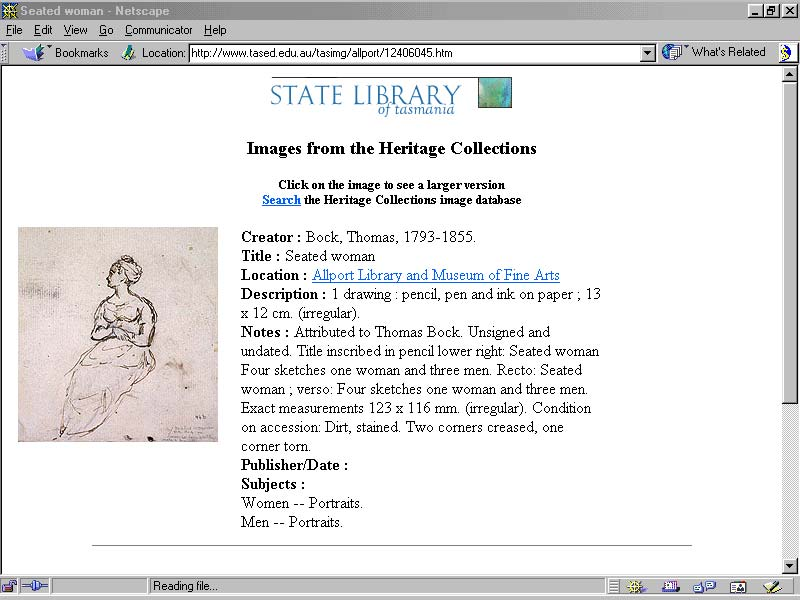The height and width of the screenshot is (600, 800).
Task: Click the vertical scrollbar thumb
Action: pos(789,242)
